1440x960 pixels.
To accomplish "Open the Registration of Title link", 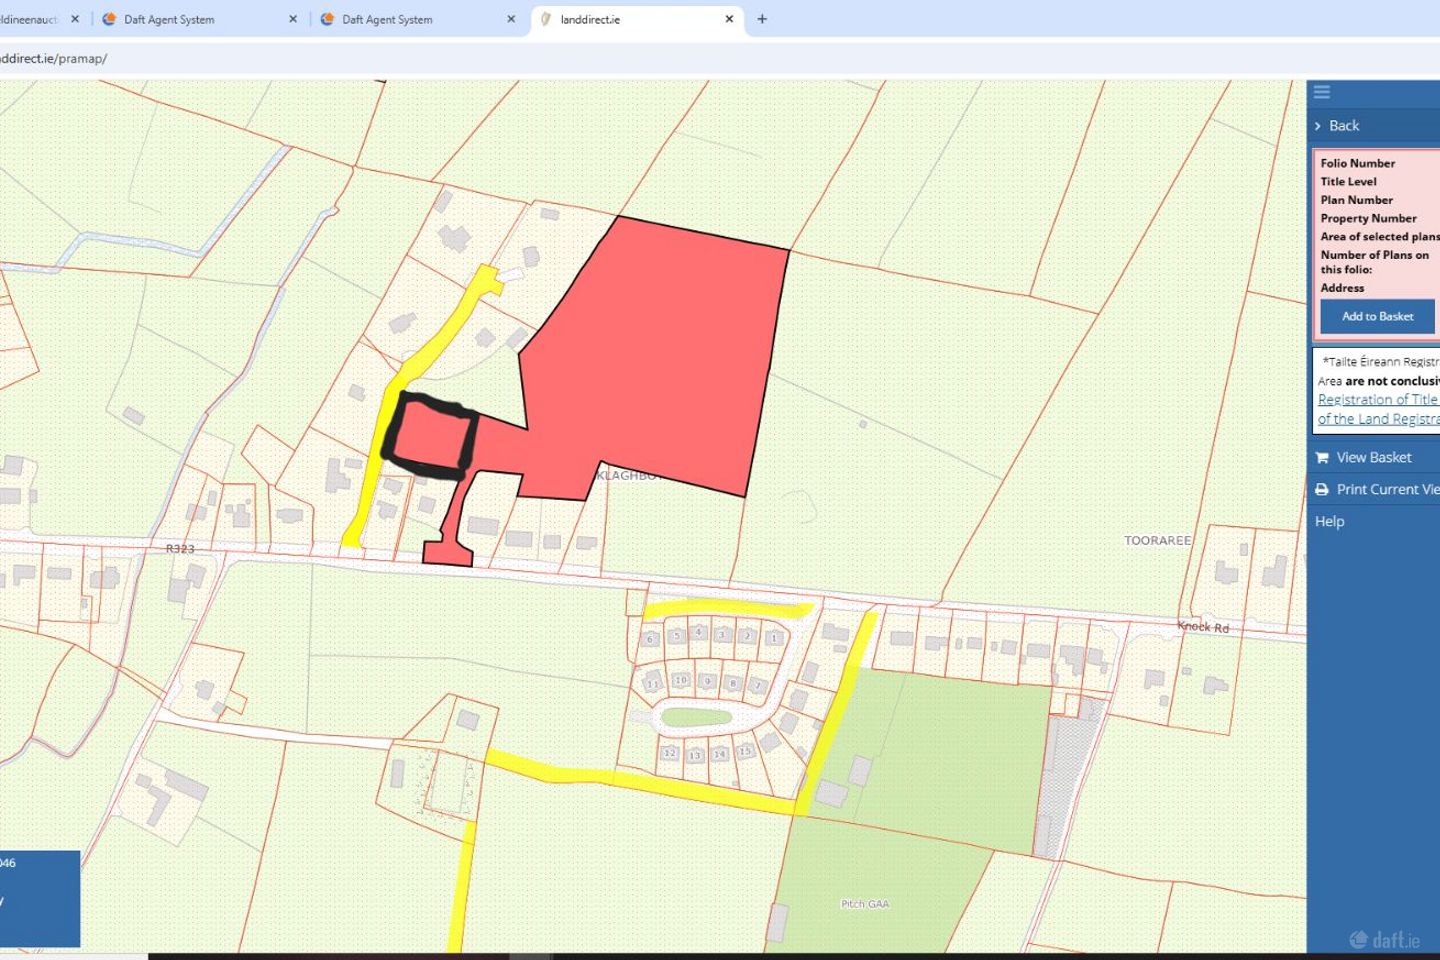I will pyautogui.click(x=1377, y=400).
